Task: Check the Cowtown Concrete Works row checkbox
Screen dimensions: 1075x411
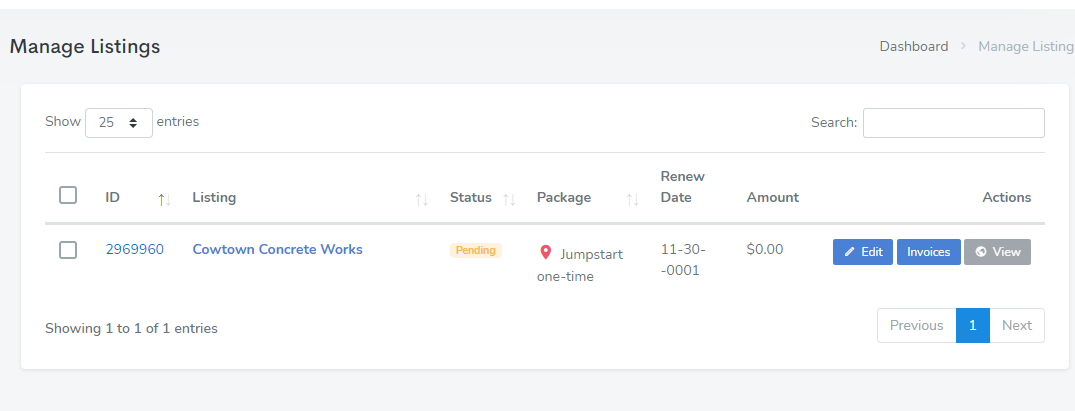Action: click(x=68, y=250)
